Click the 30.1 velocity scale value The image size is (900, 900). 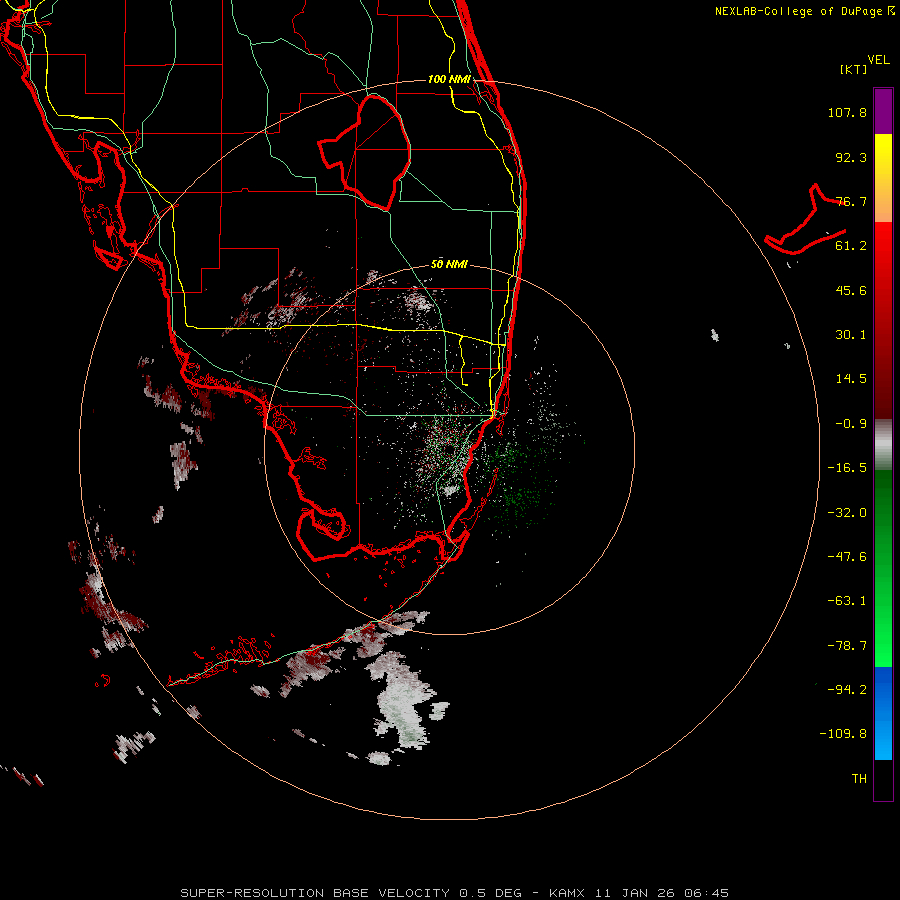click(851, 335)
